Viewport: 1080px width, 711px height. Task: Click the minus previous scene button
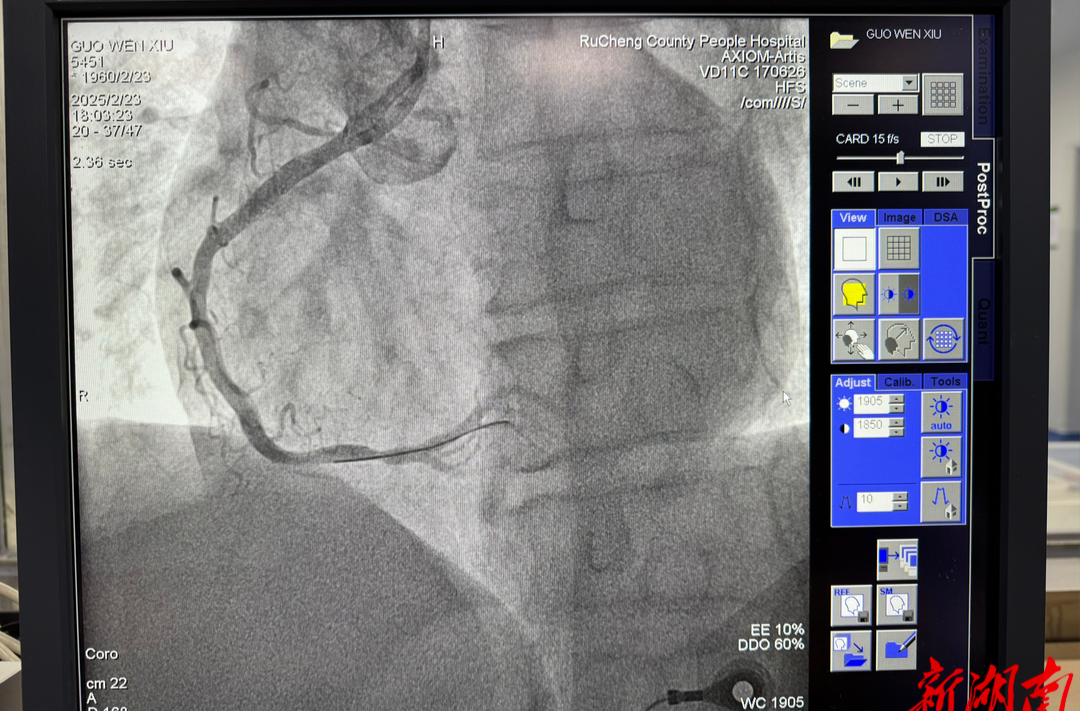[853, 105]
